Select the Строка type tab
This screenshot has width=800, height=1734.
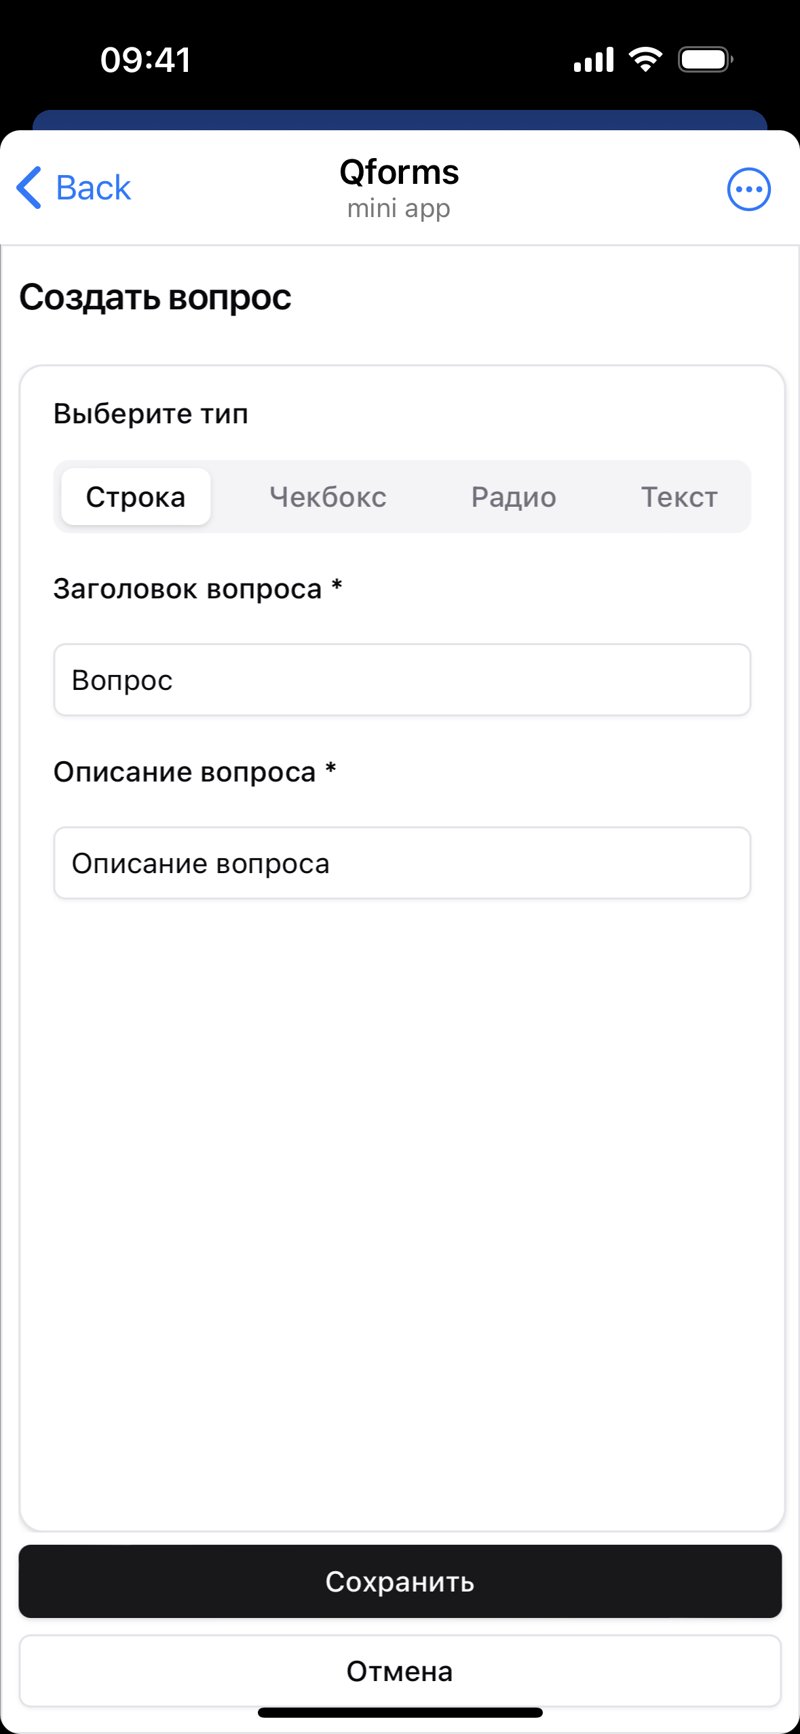136,497
